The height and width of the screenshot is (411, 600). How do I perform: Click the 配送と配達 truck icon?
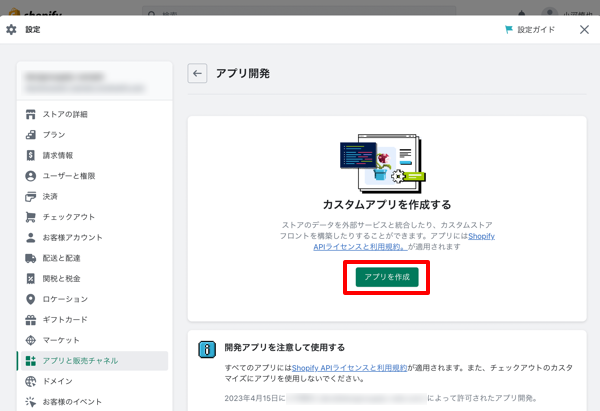click(31, 258)
